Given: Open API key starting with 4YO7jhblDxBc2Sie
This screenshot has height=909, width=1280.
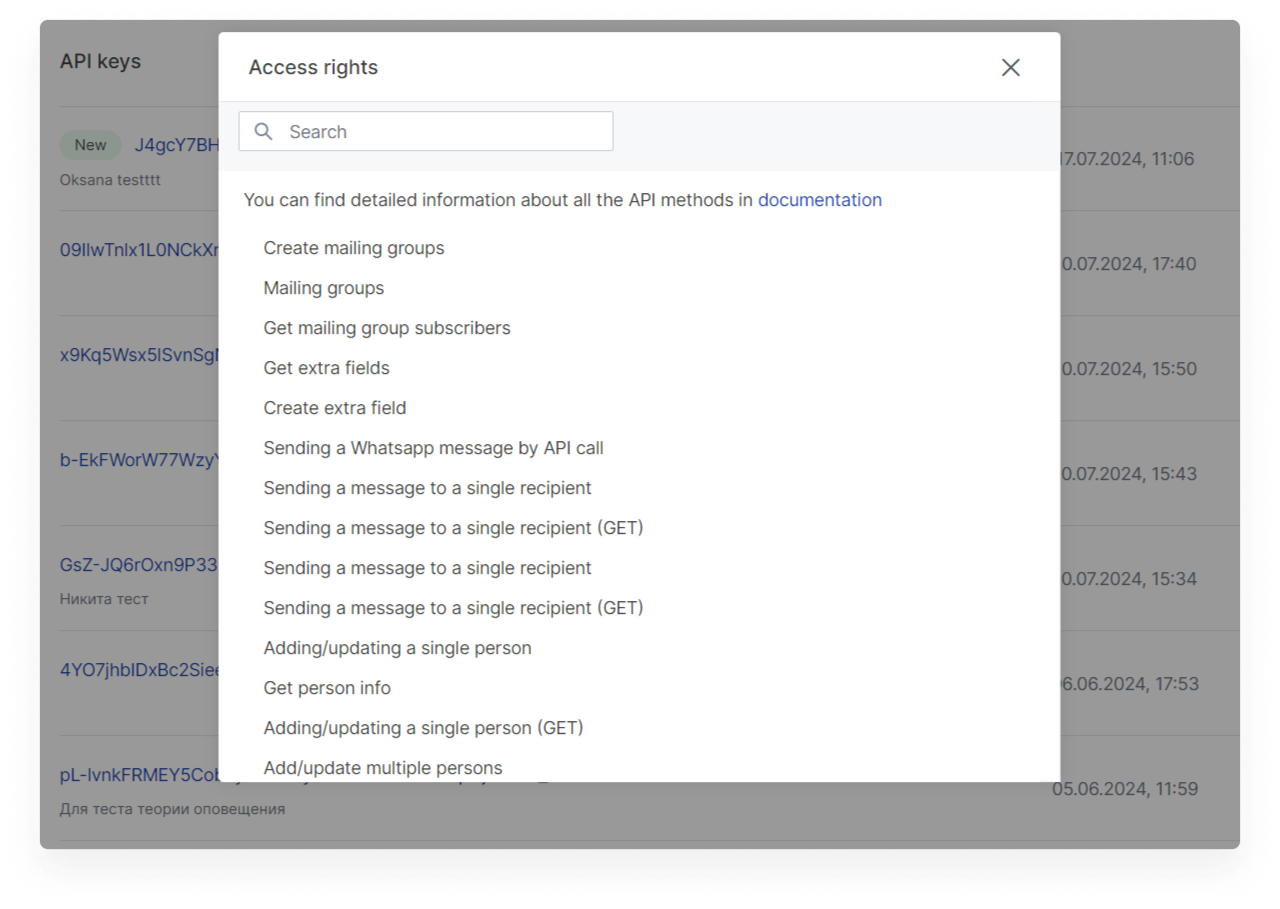Looking at the screenshot, I should 139,670.
